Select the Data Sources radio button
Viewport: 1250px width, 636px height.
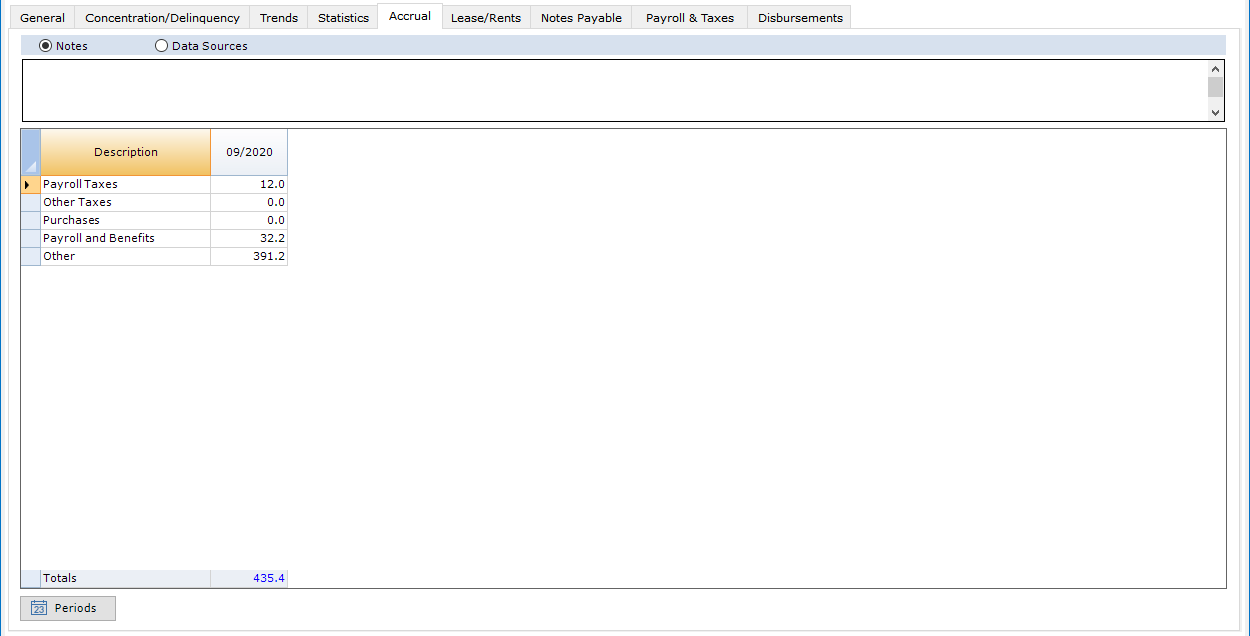point(161,45)
